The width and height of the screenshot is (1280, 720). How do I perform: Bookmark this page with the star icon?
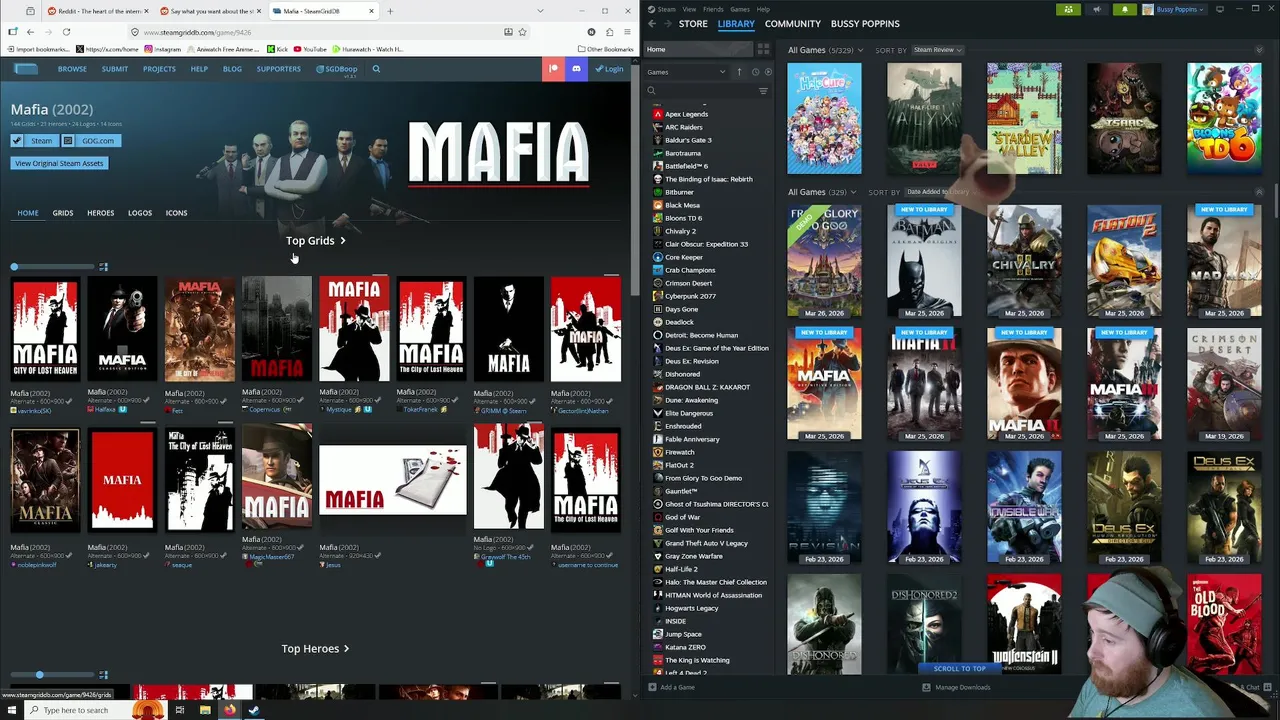[x=522, y=32]
